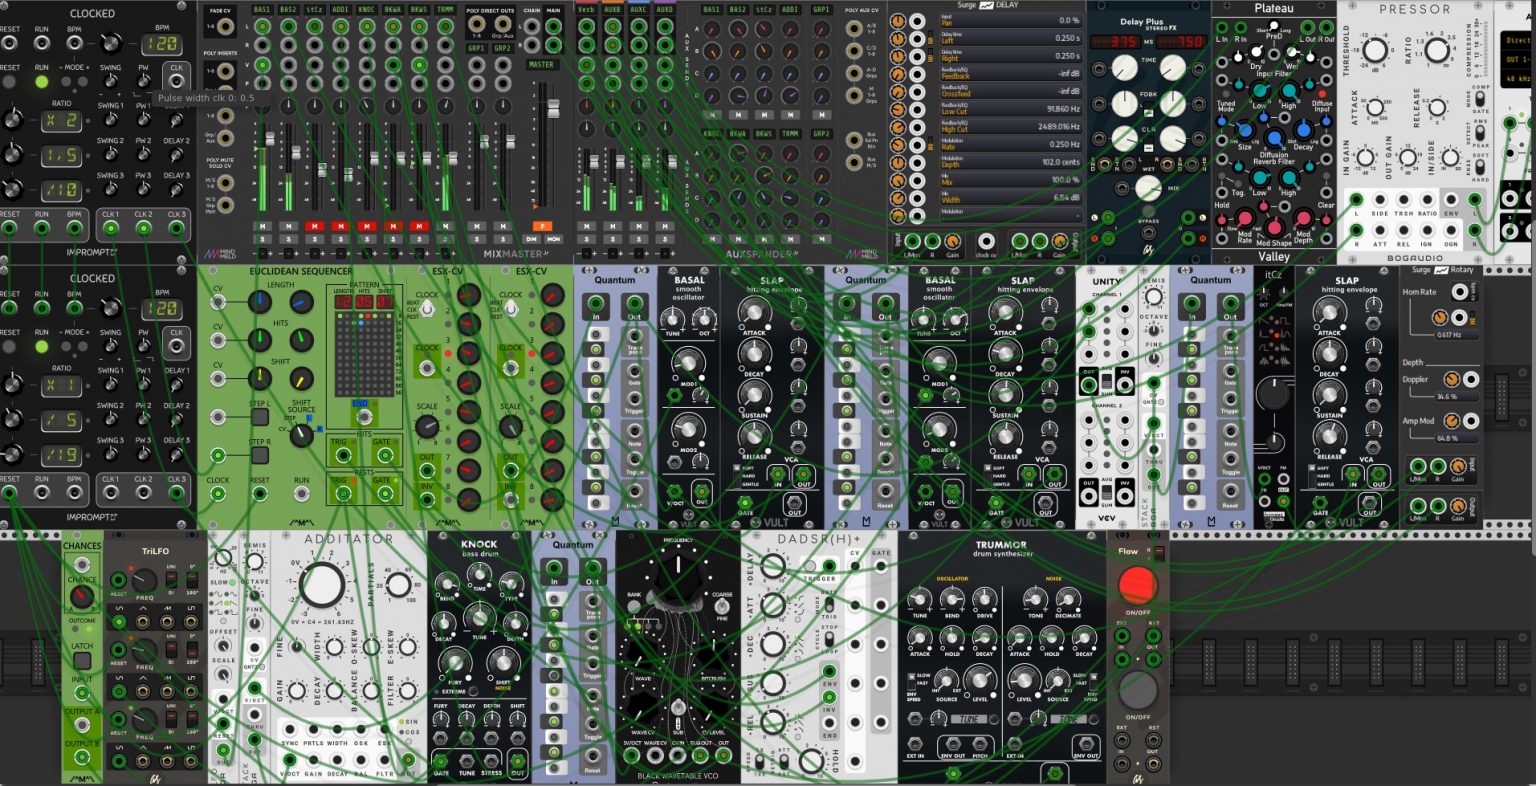The height and width of the screenshot is (786, 1536).
Task: Toggle RUN on the Clocked module with ratio X 2
Action: point(41,80)
